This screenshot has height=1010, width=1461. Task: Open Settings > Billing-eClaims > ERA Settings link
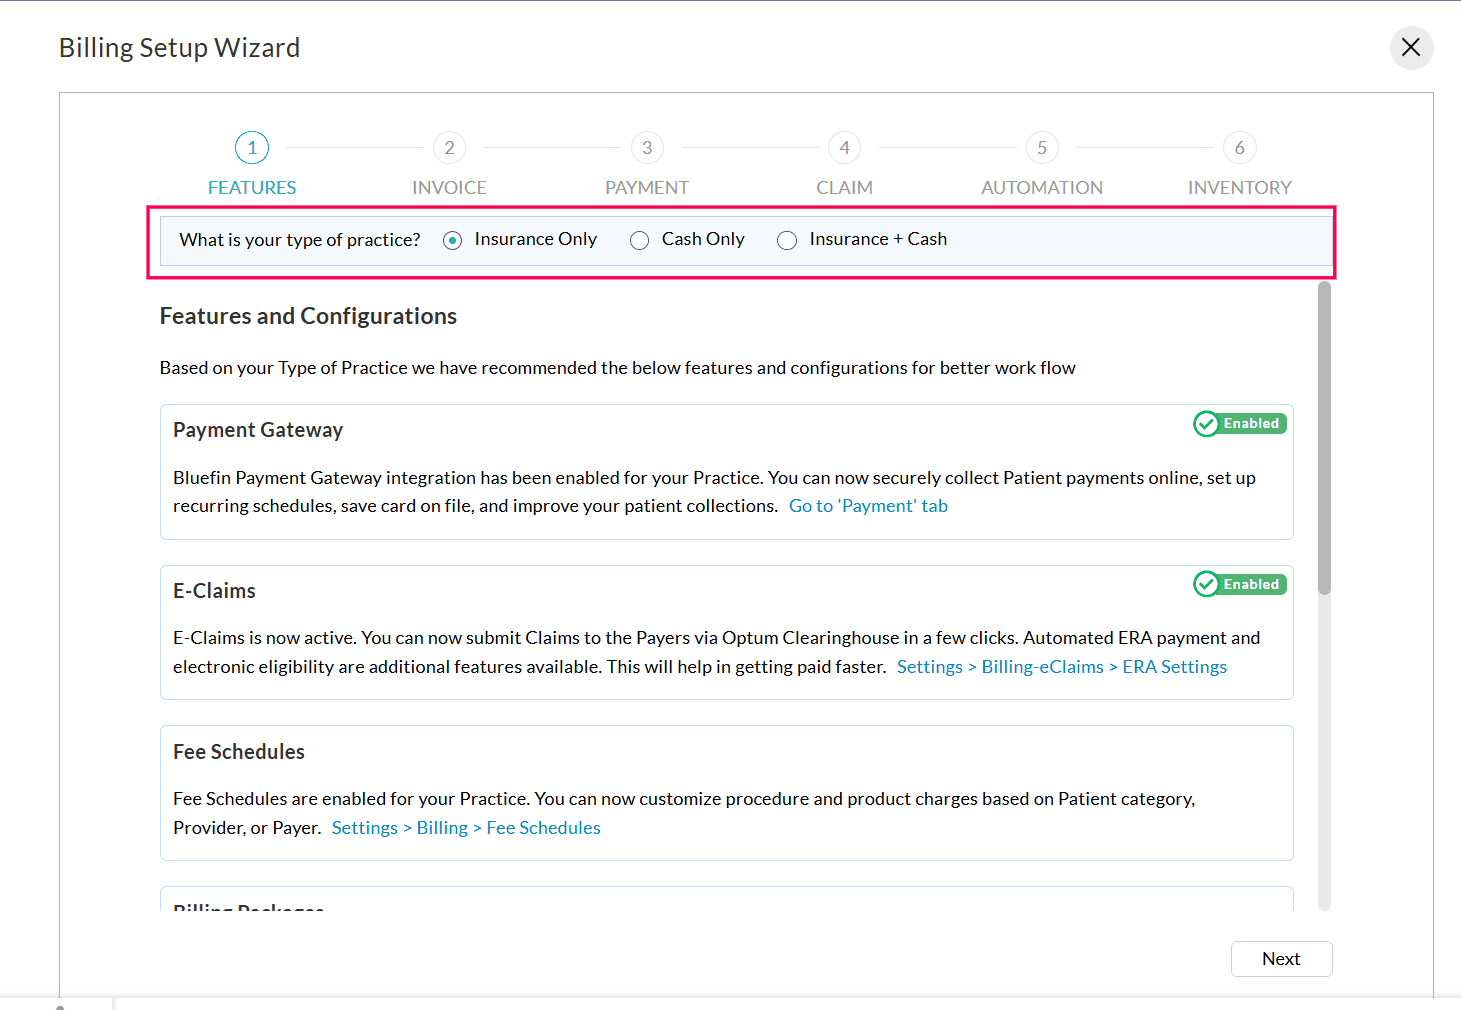click(1061, 667)
